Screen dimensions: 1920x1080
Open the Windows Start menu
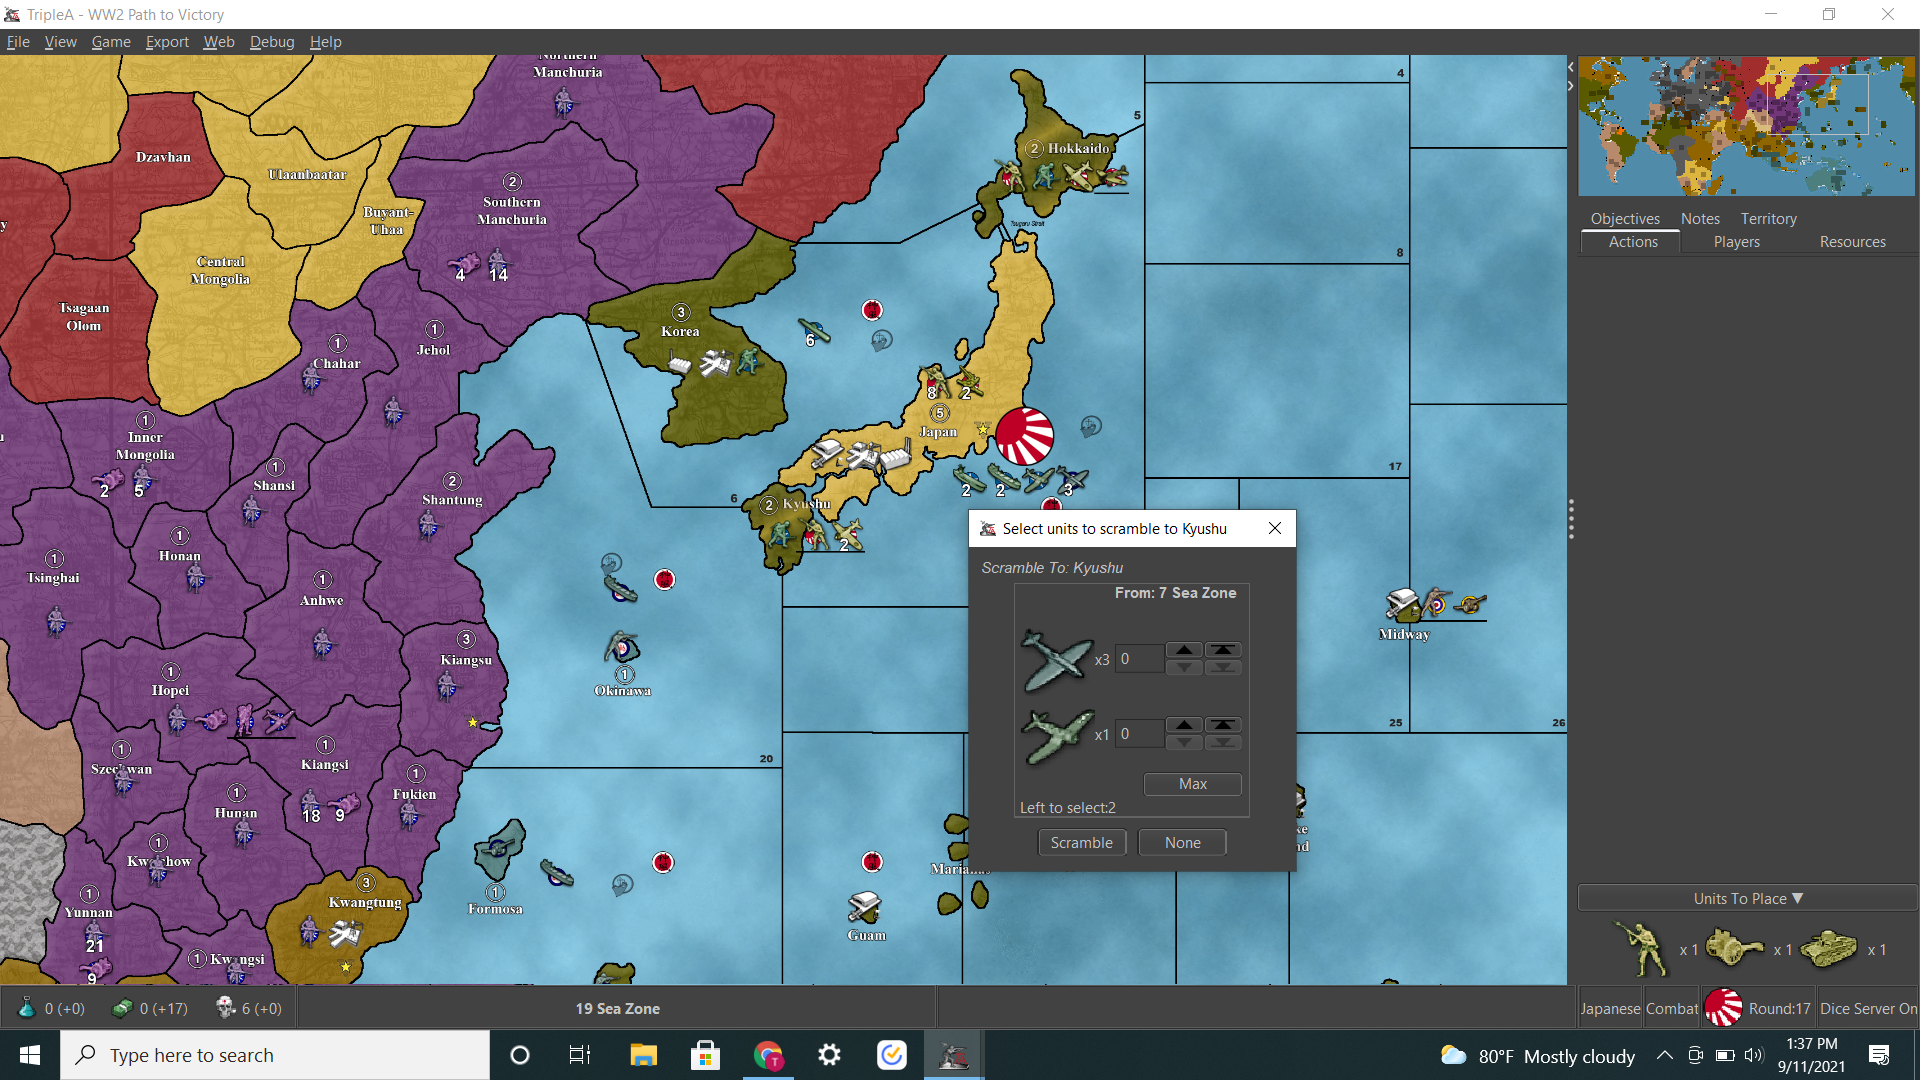(29, 1055)
